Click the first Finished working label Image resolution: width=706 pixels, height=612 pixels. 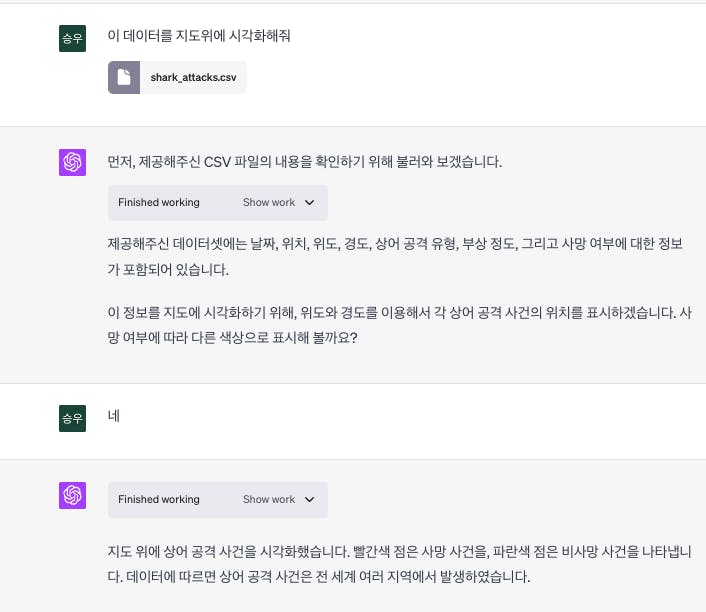tap(159, 202)
